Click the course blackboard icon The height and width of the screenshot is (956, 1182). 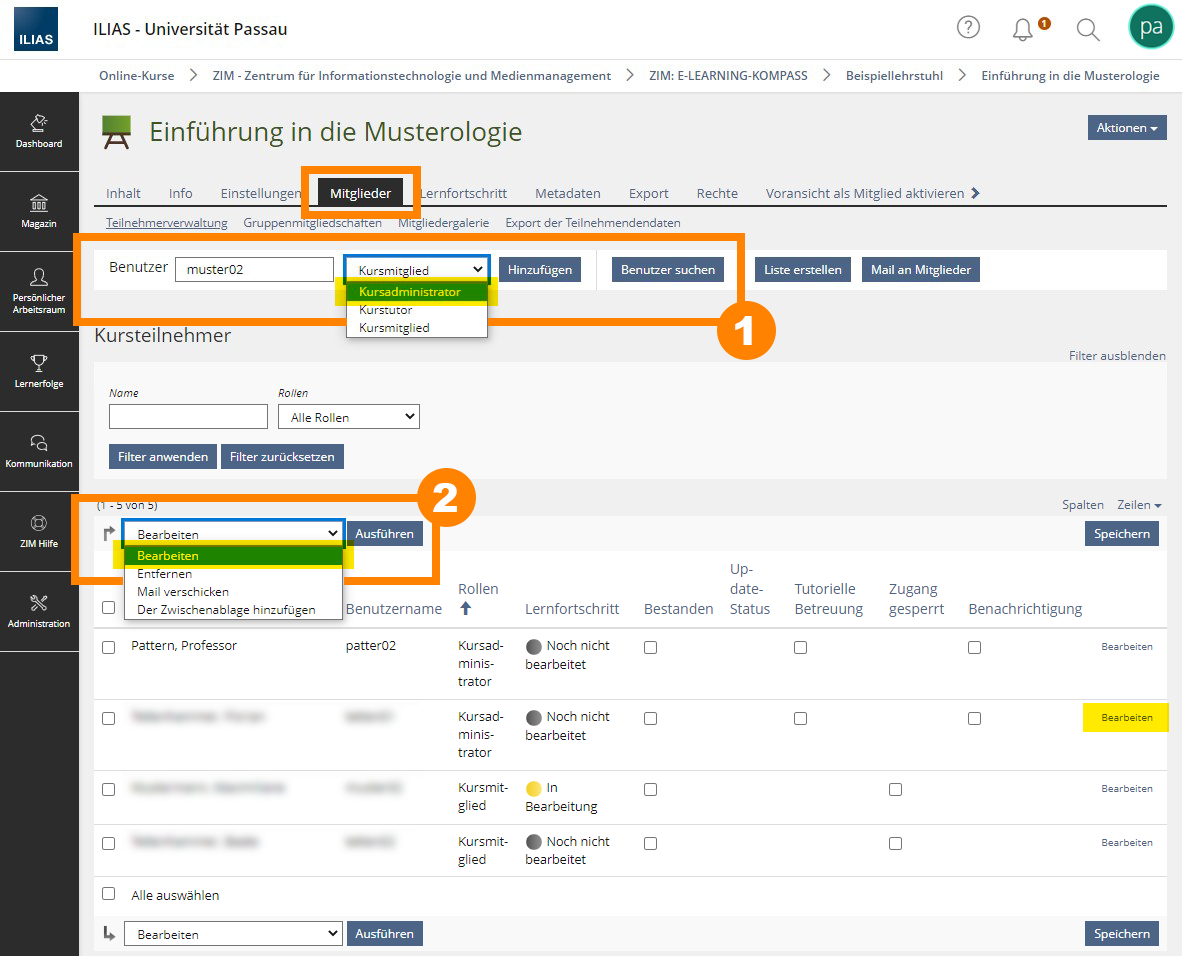coord(116,132)
